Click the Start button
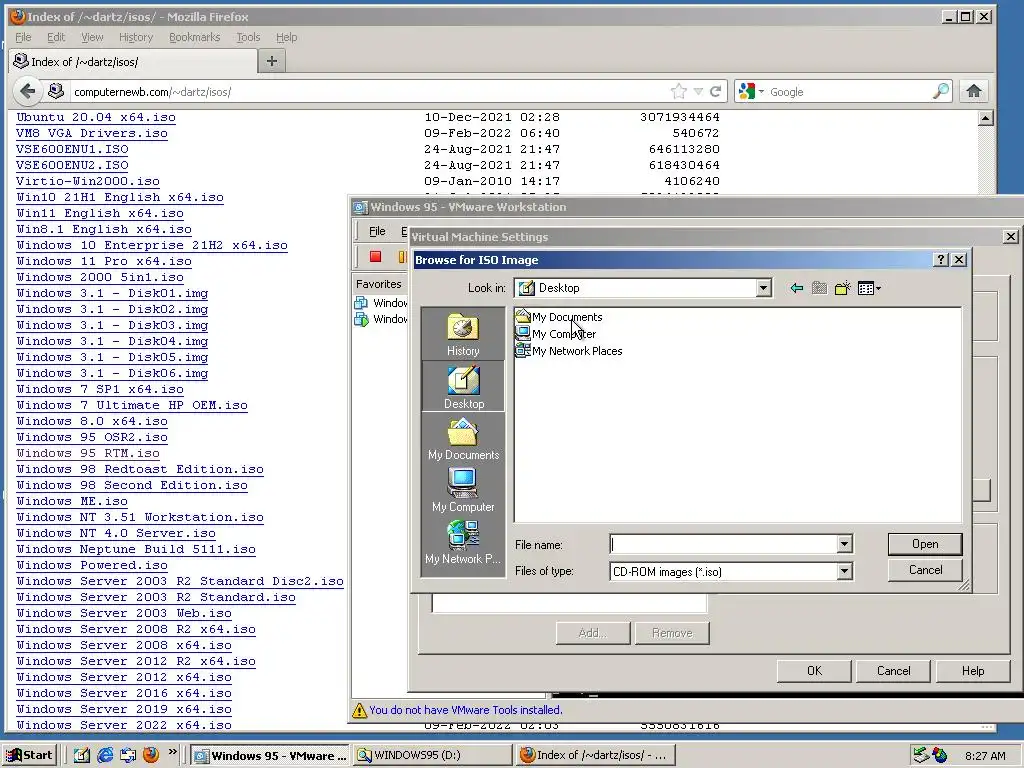This screenshot has height=768, width=1024. coord(30,755)
